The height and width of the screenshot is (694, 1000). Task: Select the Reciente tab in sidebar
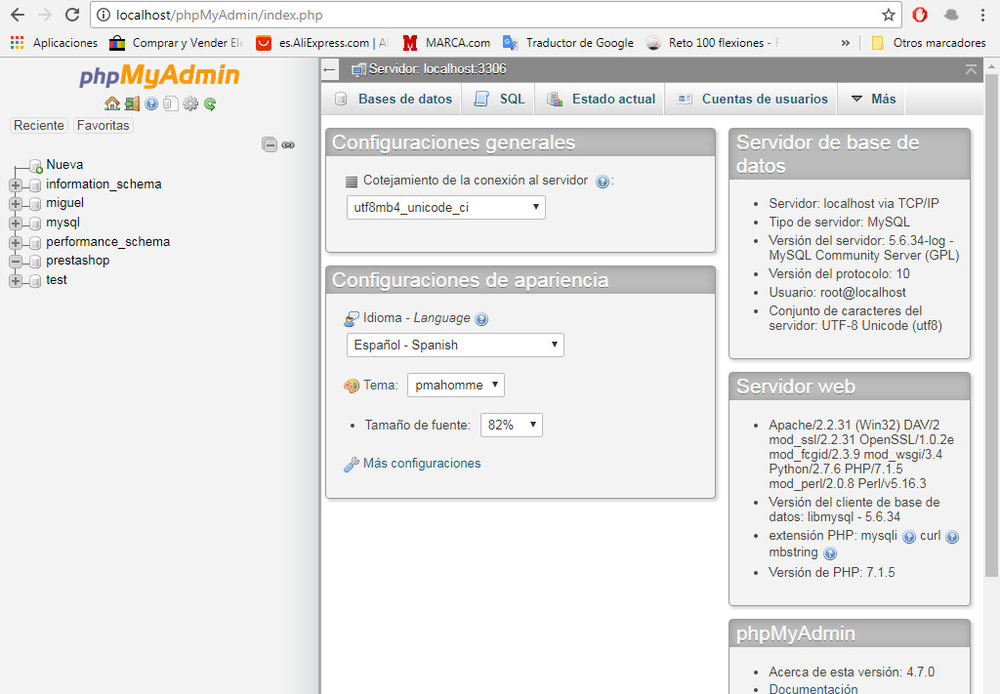(39, 126)
